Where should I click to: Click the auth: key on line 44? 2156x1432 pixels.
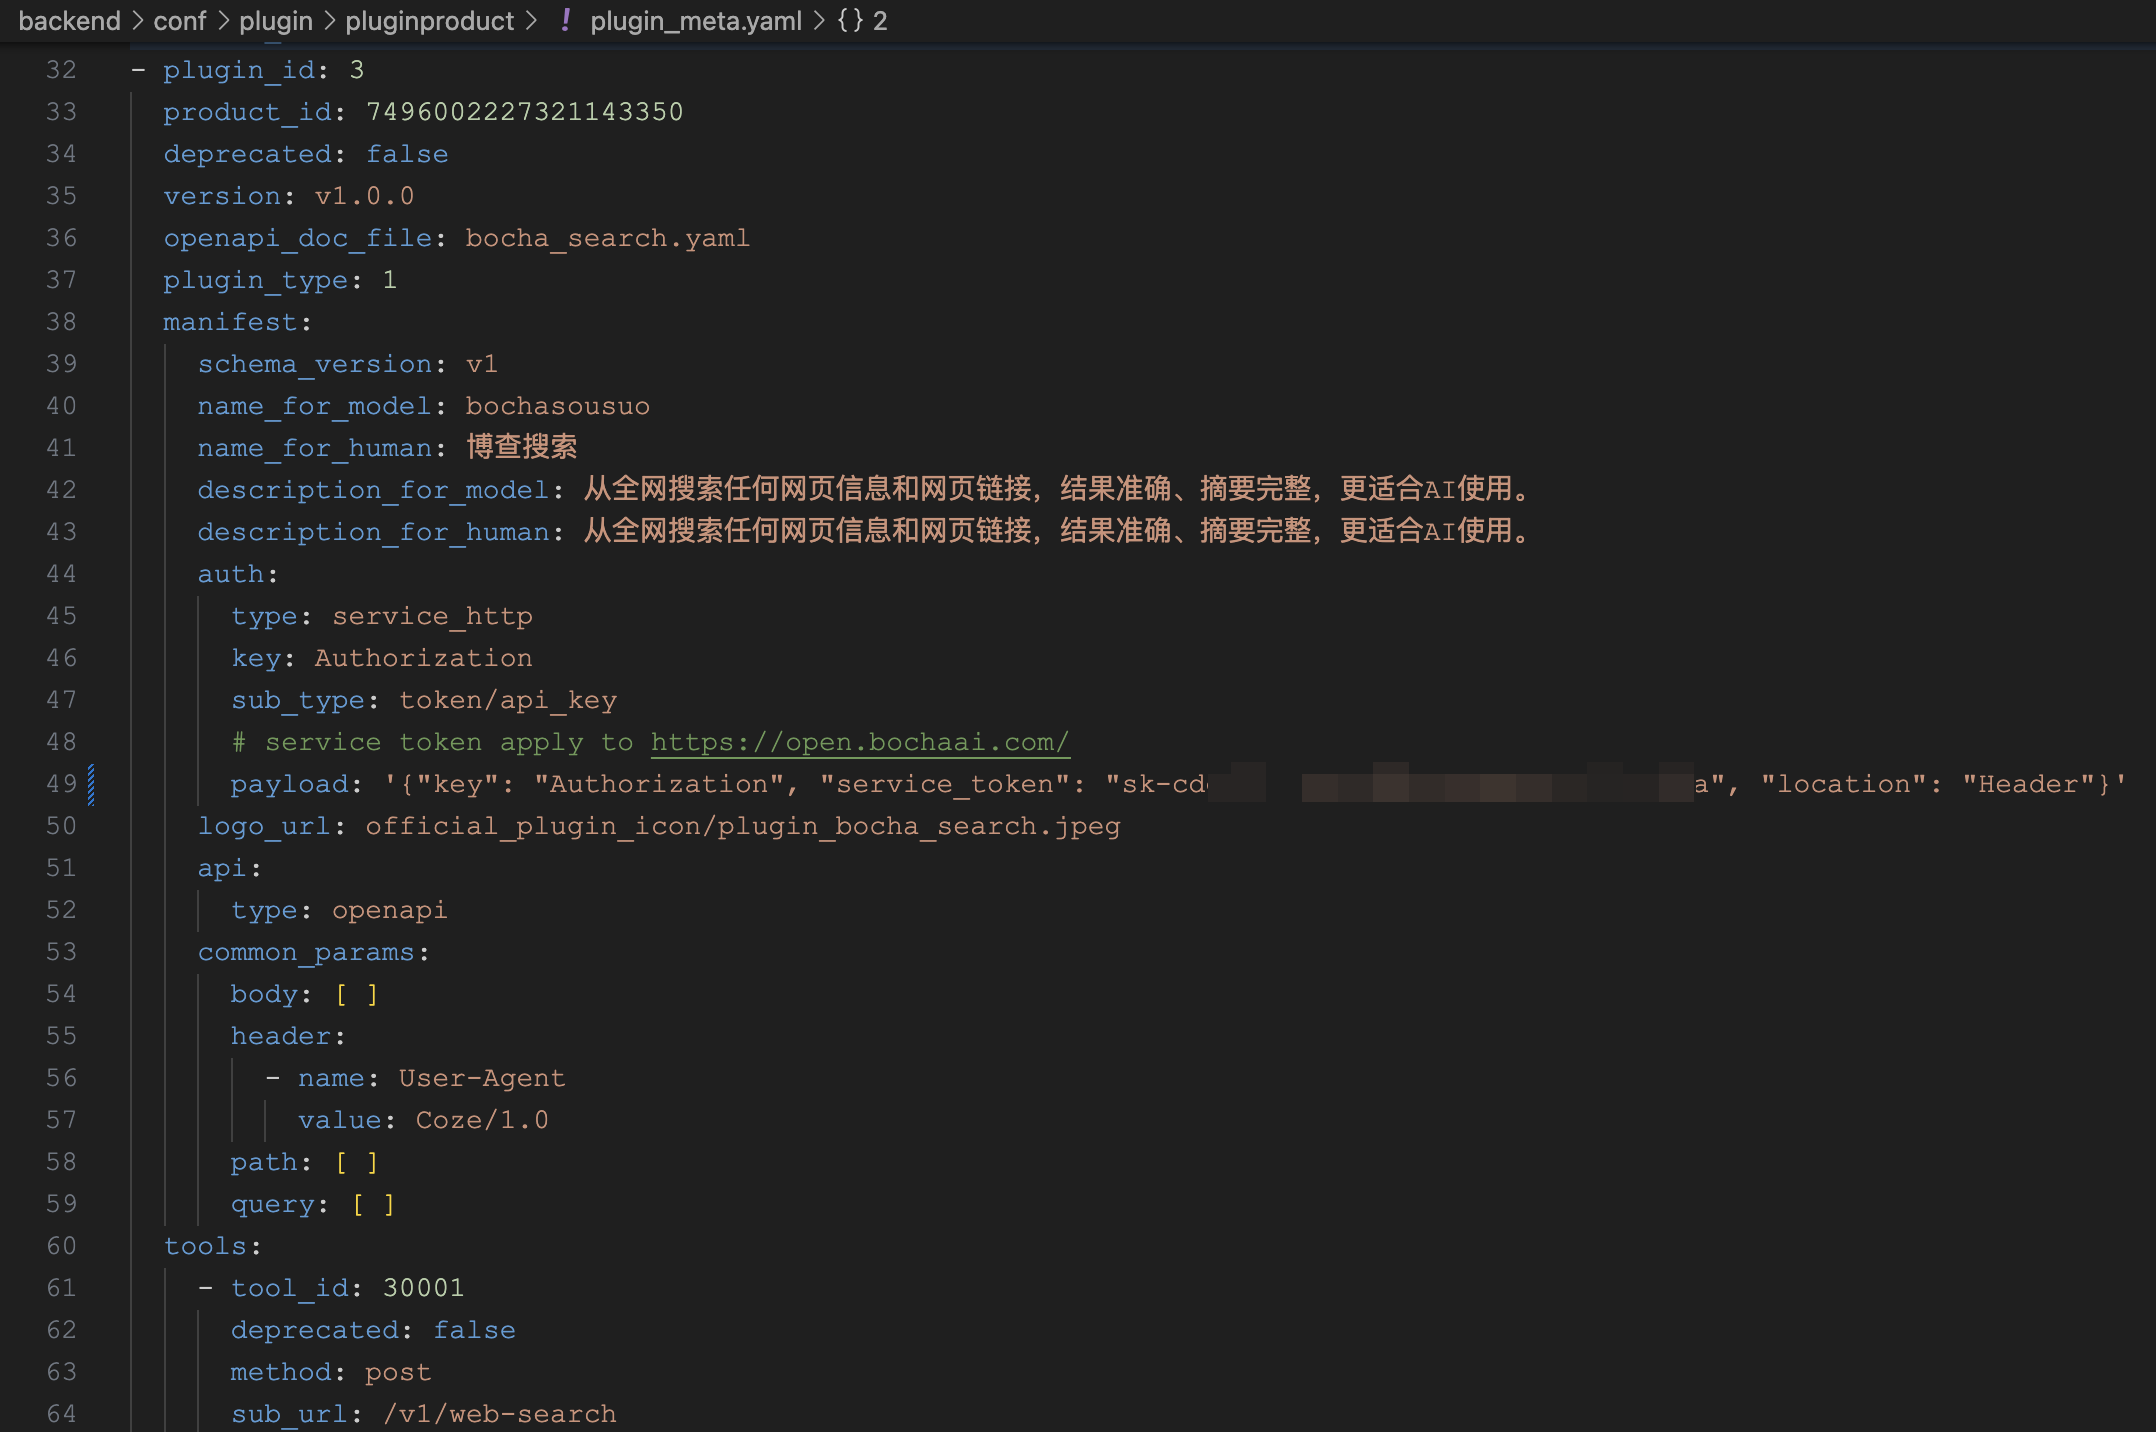238,574
